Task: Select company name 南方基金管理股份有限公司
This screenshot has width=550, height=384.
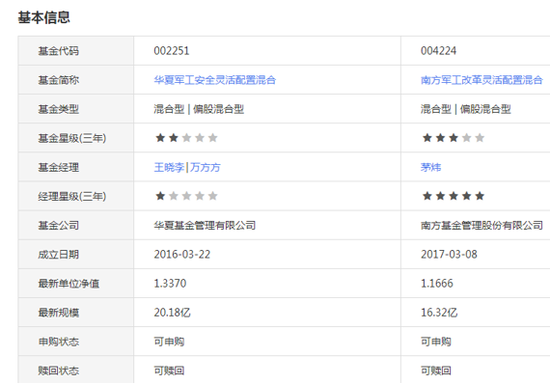Action: [x=482, y=225]
